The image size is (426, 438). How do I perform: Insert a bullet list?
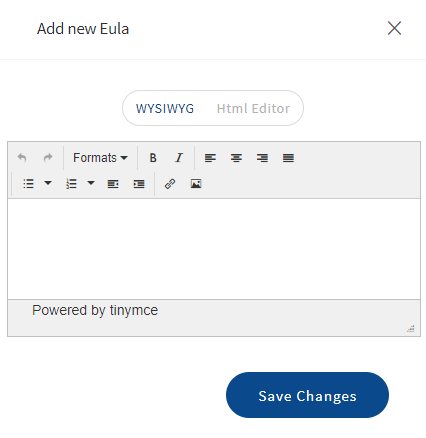pyautogui.click(x=28, y=184)
